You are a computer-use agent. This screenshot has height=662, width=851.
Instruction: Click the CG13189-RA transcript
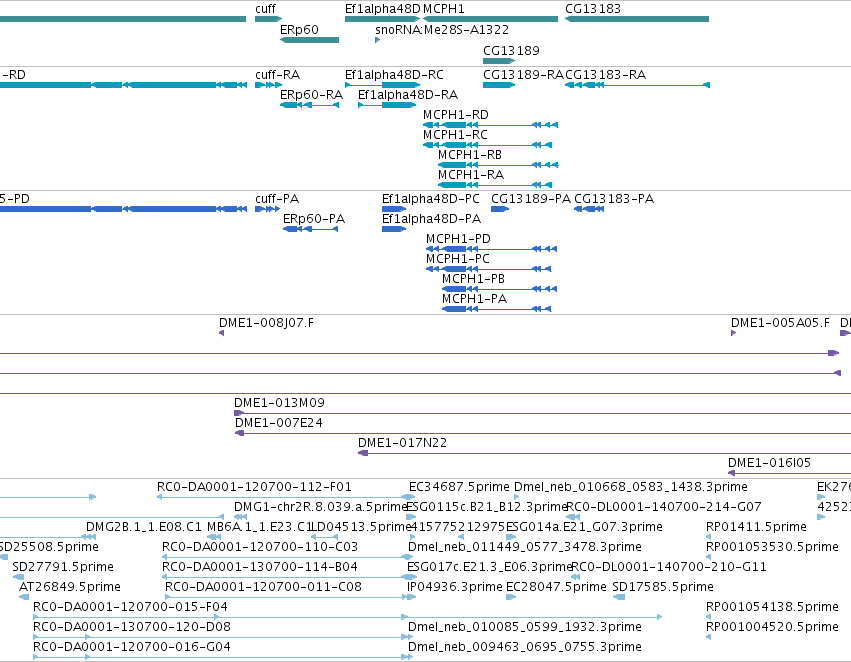point(499,85)
